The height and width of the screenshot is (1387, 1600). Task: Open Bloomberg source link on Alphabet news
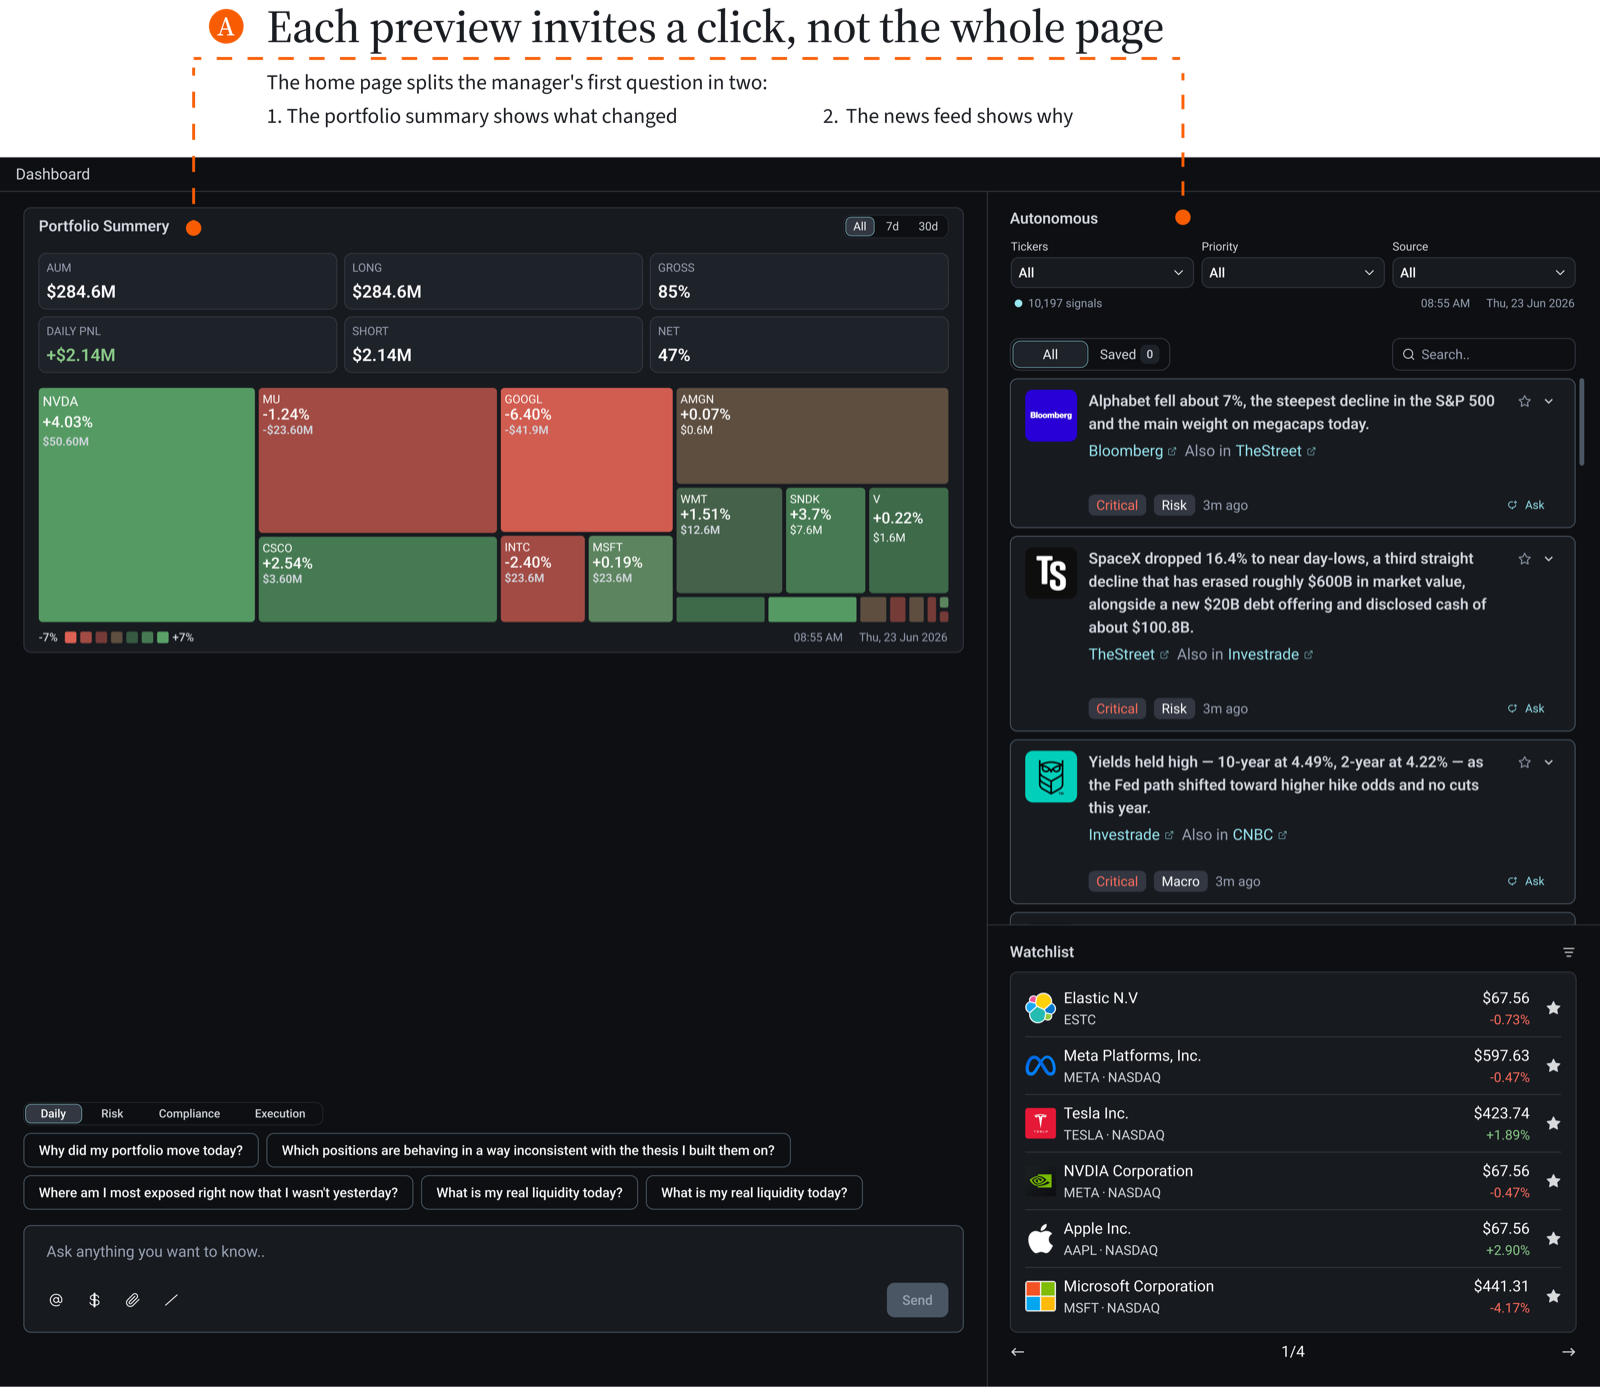pyautogui.click(x=1132, y=451)
